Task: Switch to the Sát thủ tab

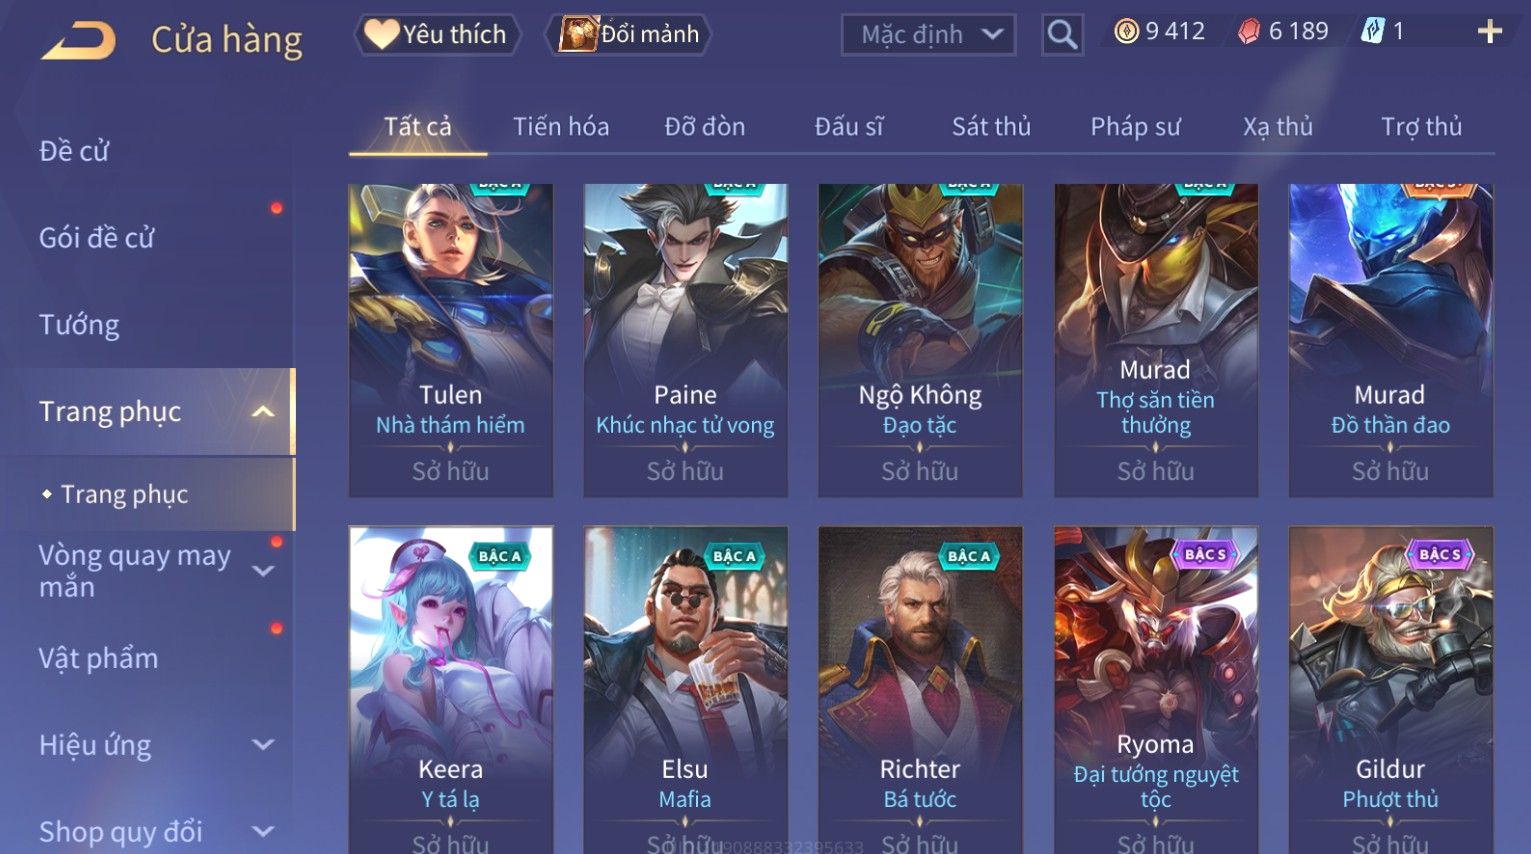Action: [x=991, y=127]
